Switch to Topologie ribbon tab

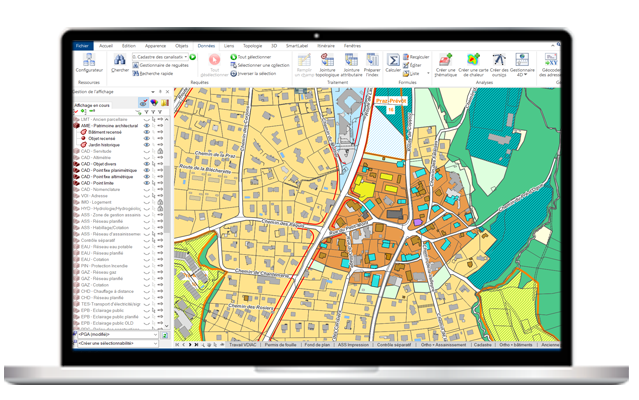[253, 46]
